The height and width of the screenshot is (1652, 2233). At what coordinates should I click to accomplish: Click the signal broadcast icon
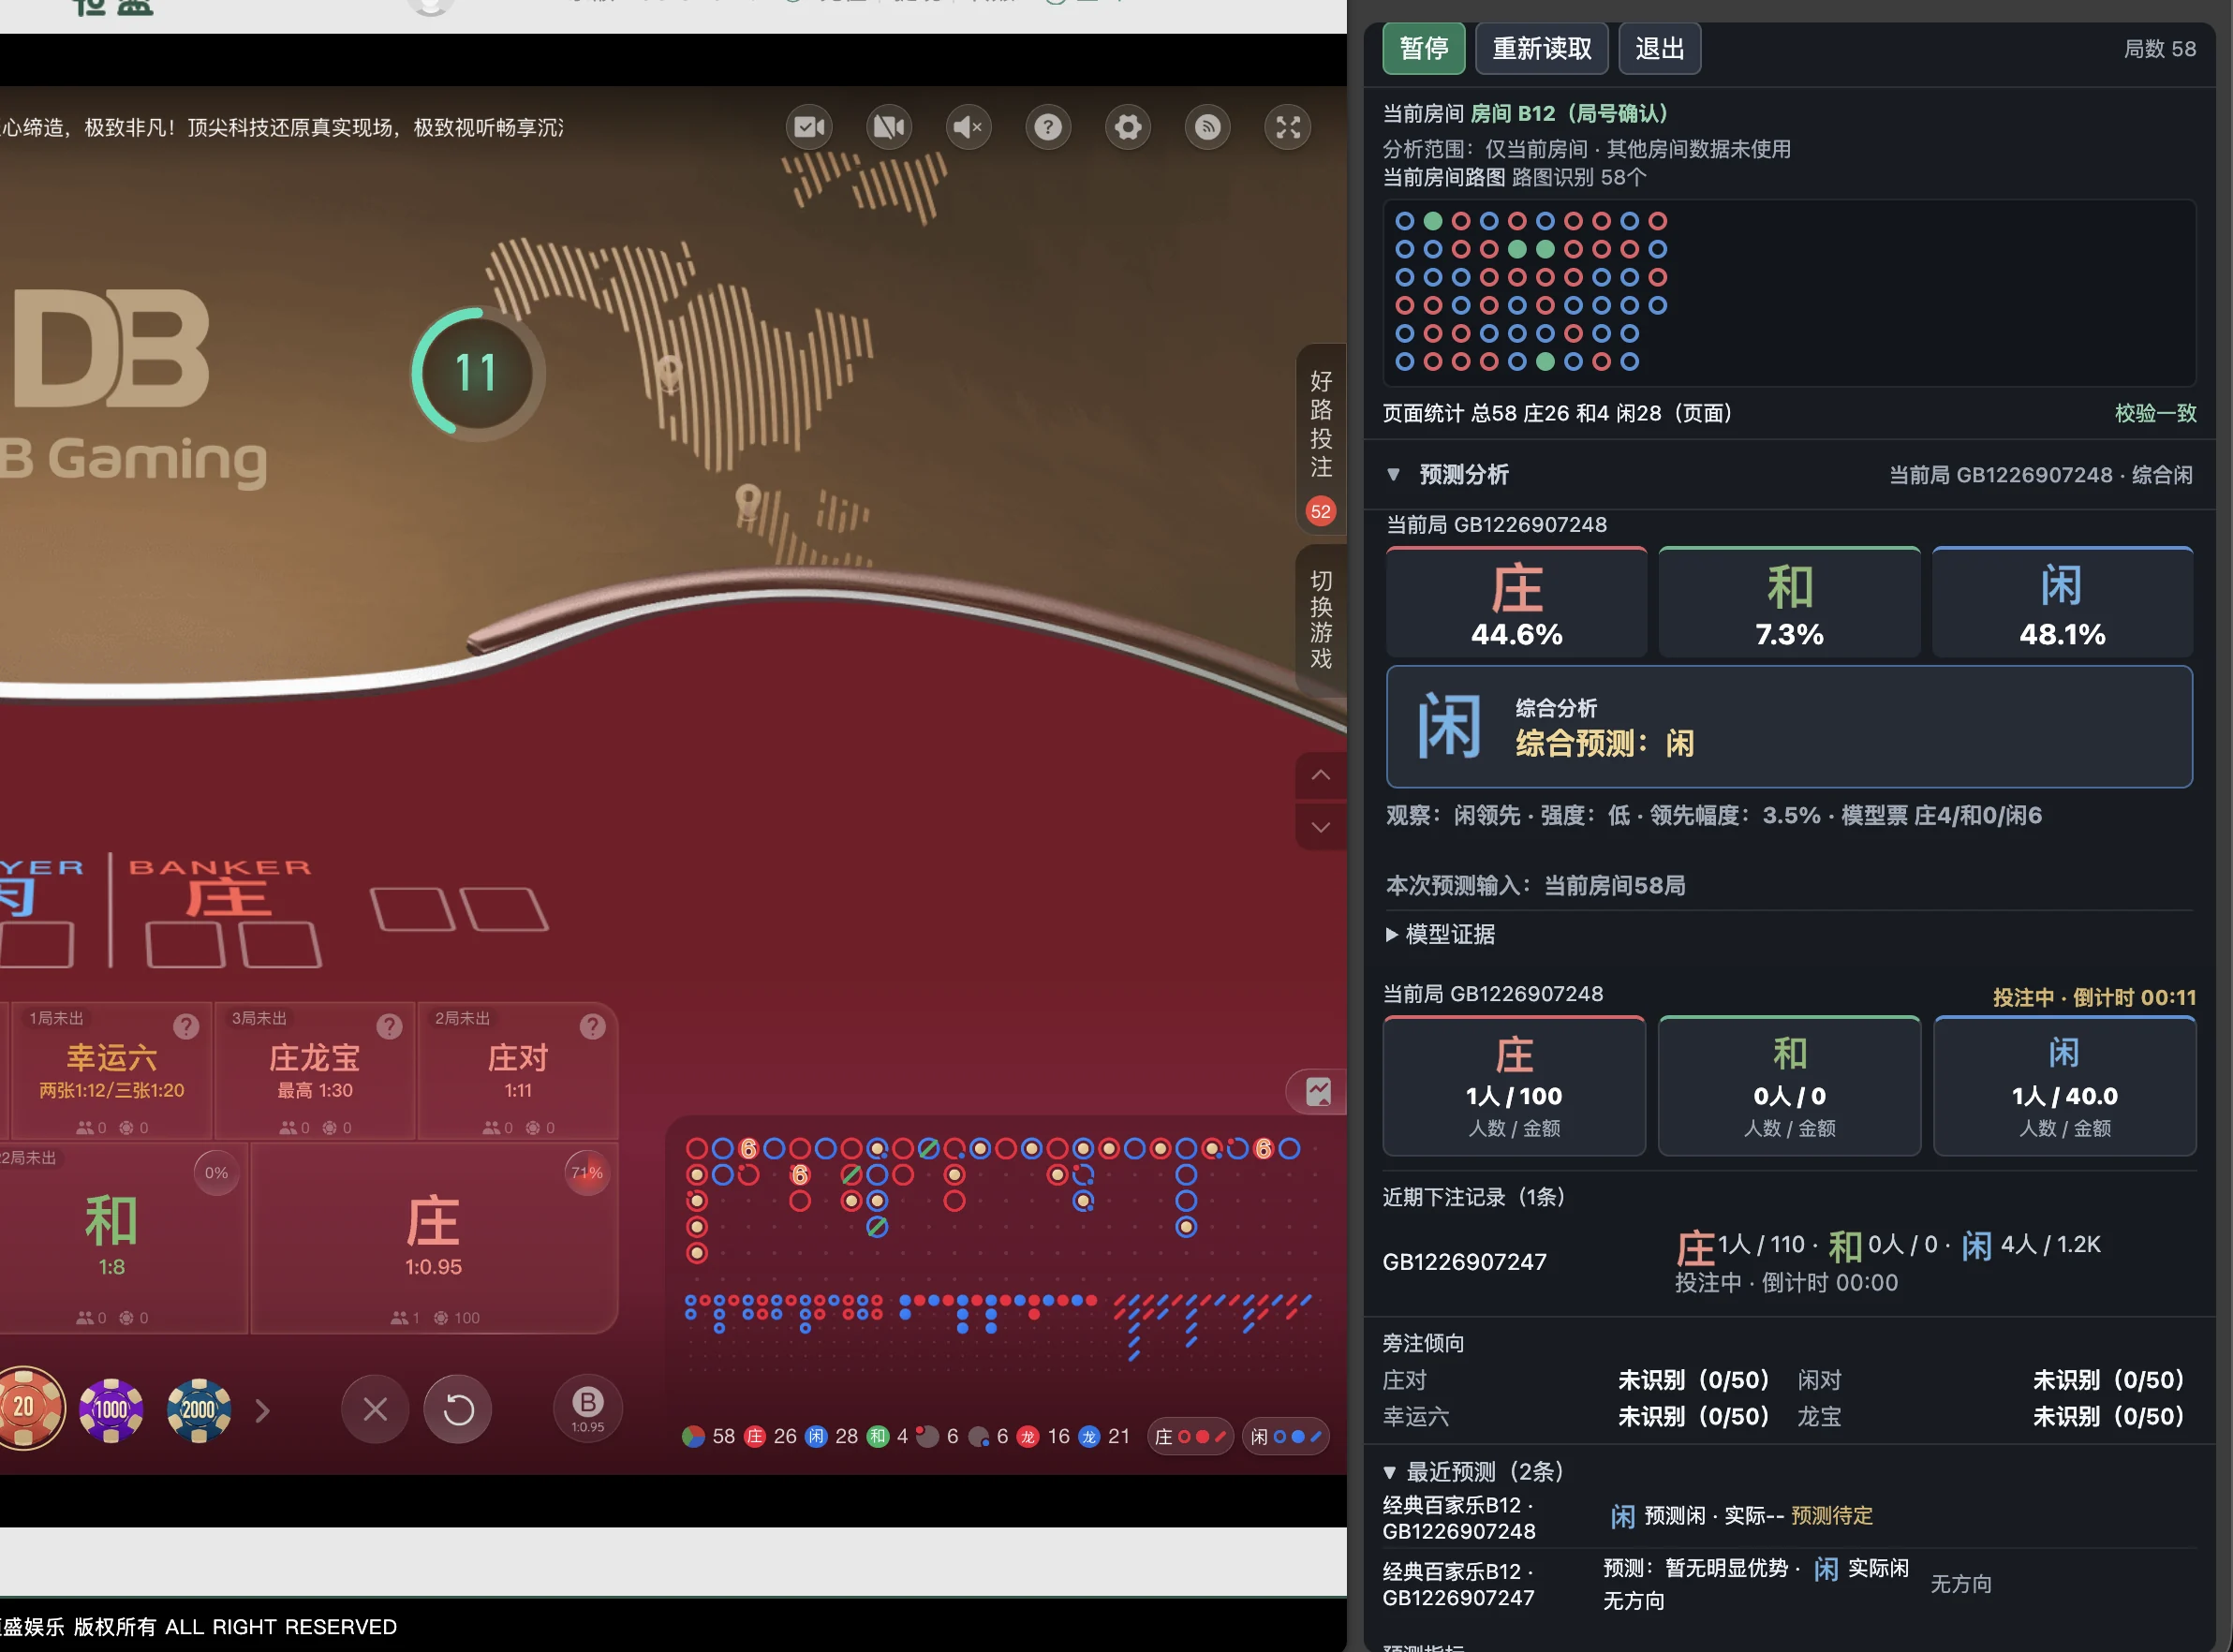[1208, 128]
